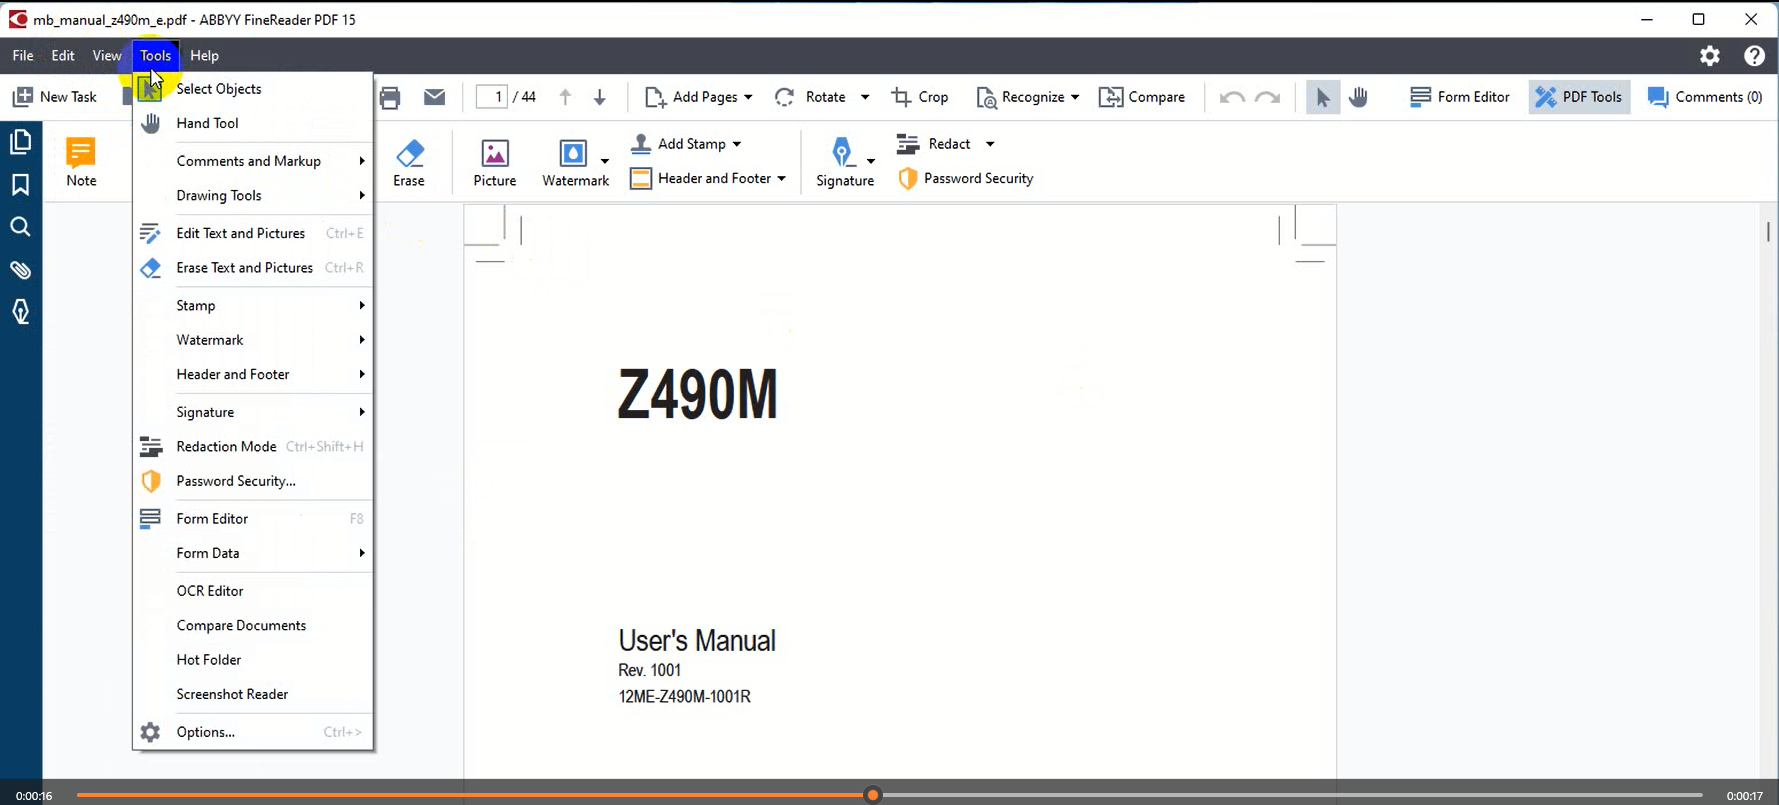Click the video progress slider handle

(x=873, y=795)
